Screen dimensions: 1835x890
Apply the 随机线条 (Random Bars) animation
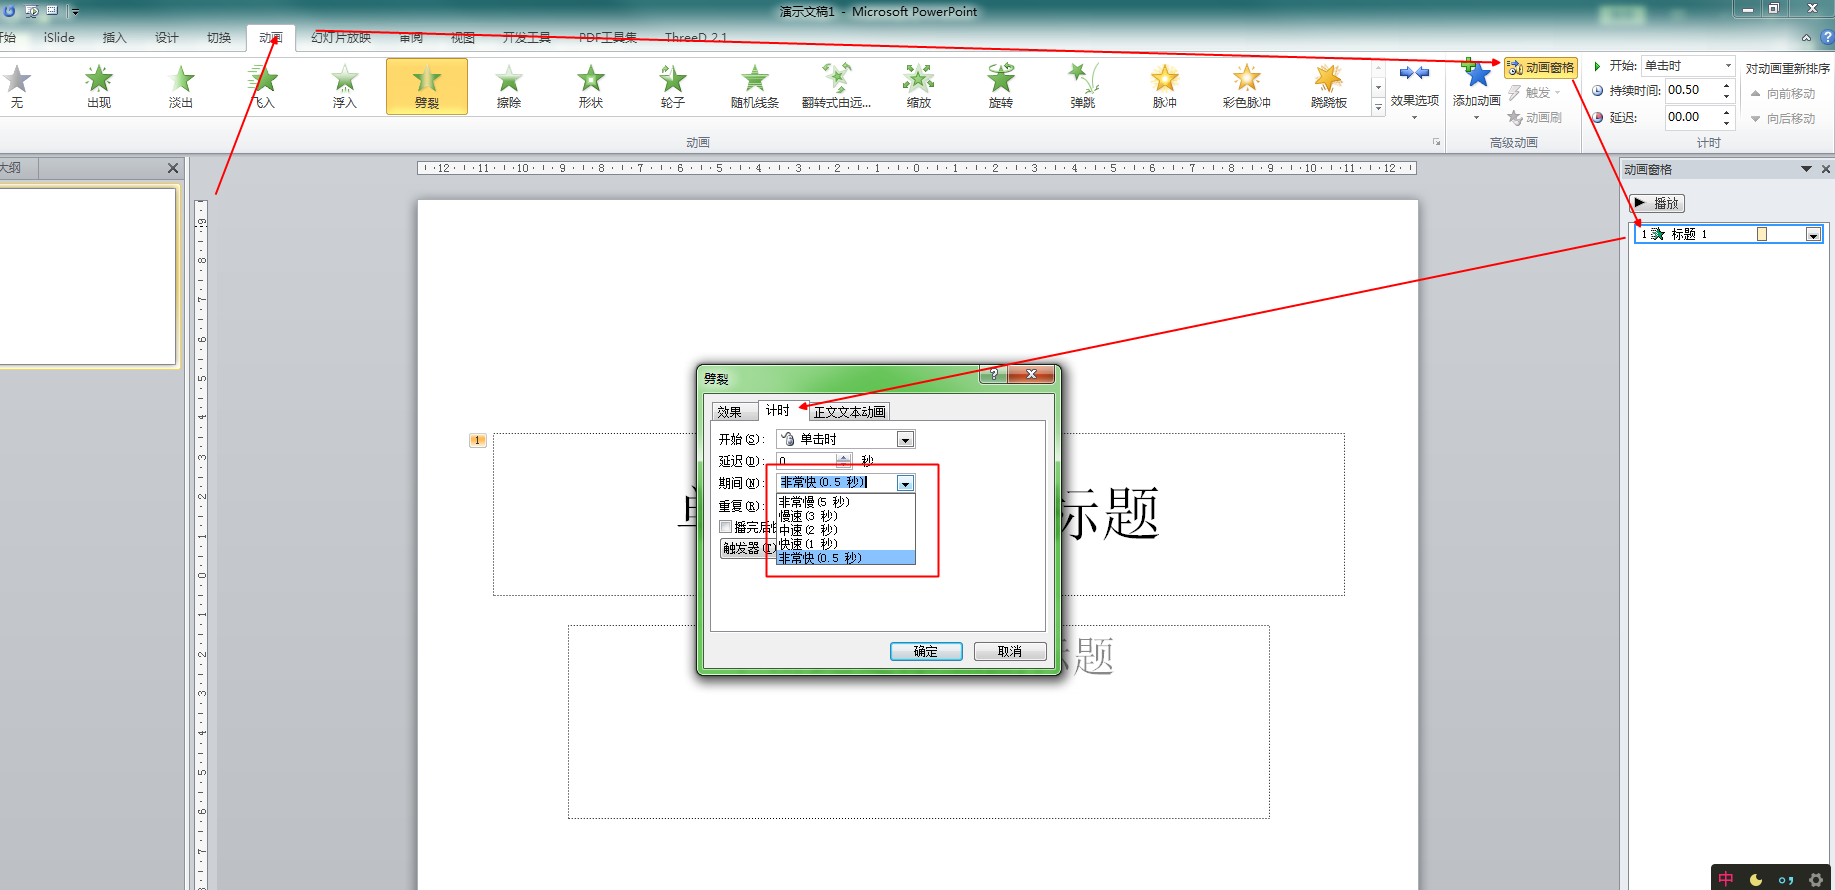point(755,86)
